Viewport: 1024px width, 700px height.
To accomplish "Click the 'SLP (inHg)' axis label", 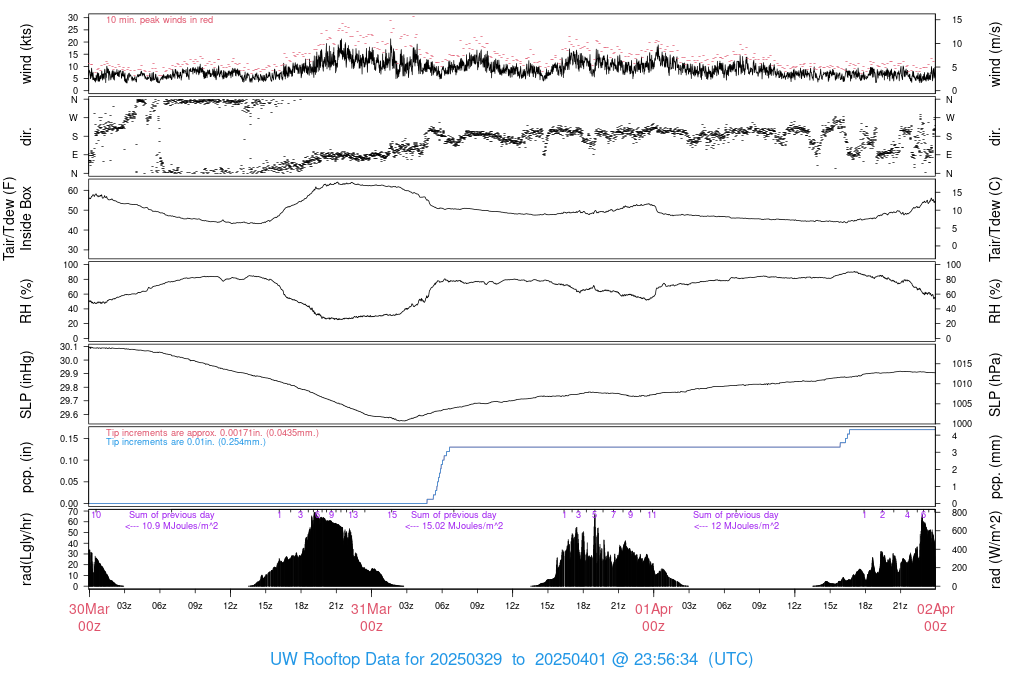I will click(26, 385).
